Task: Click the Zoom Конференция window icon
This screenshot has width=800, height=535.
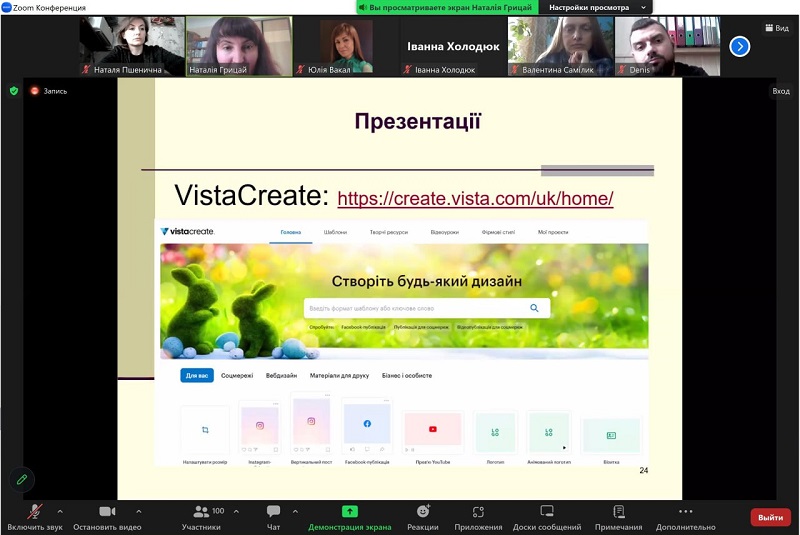Action: [x=7, y=7]
